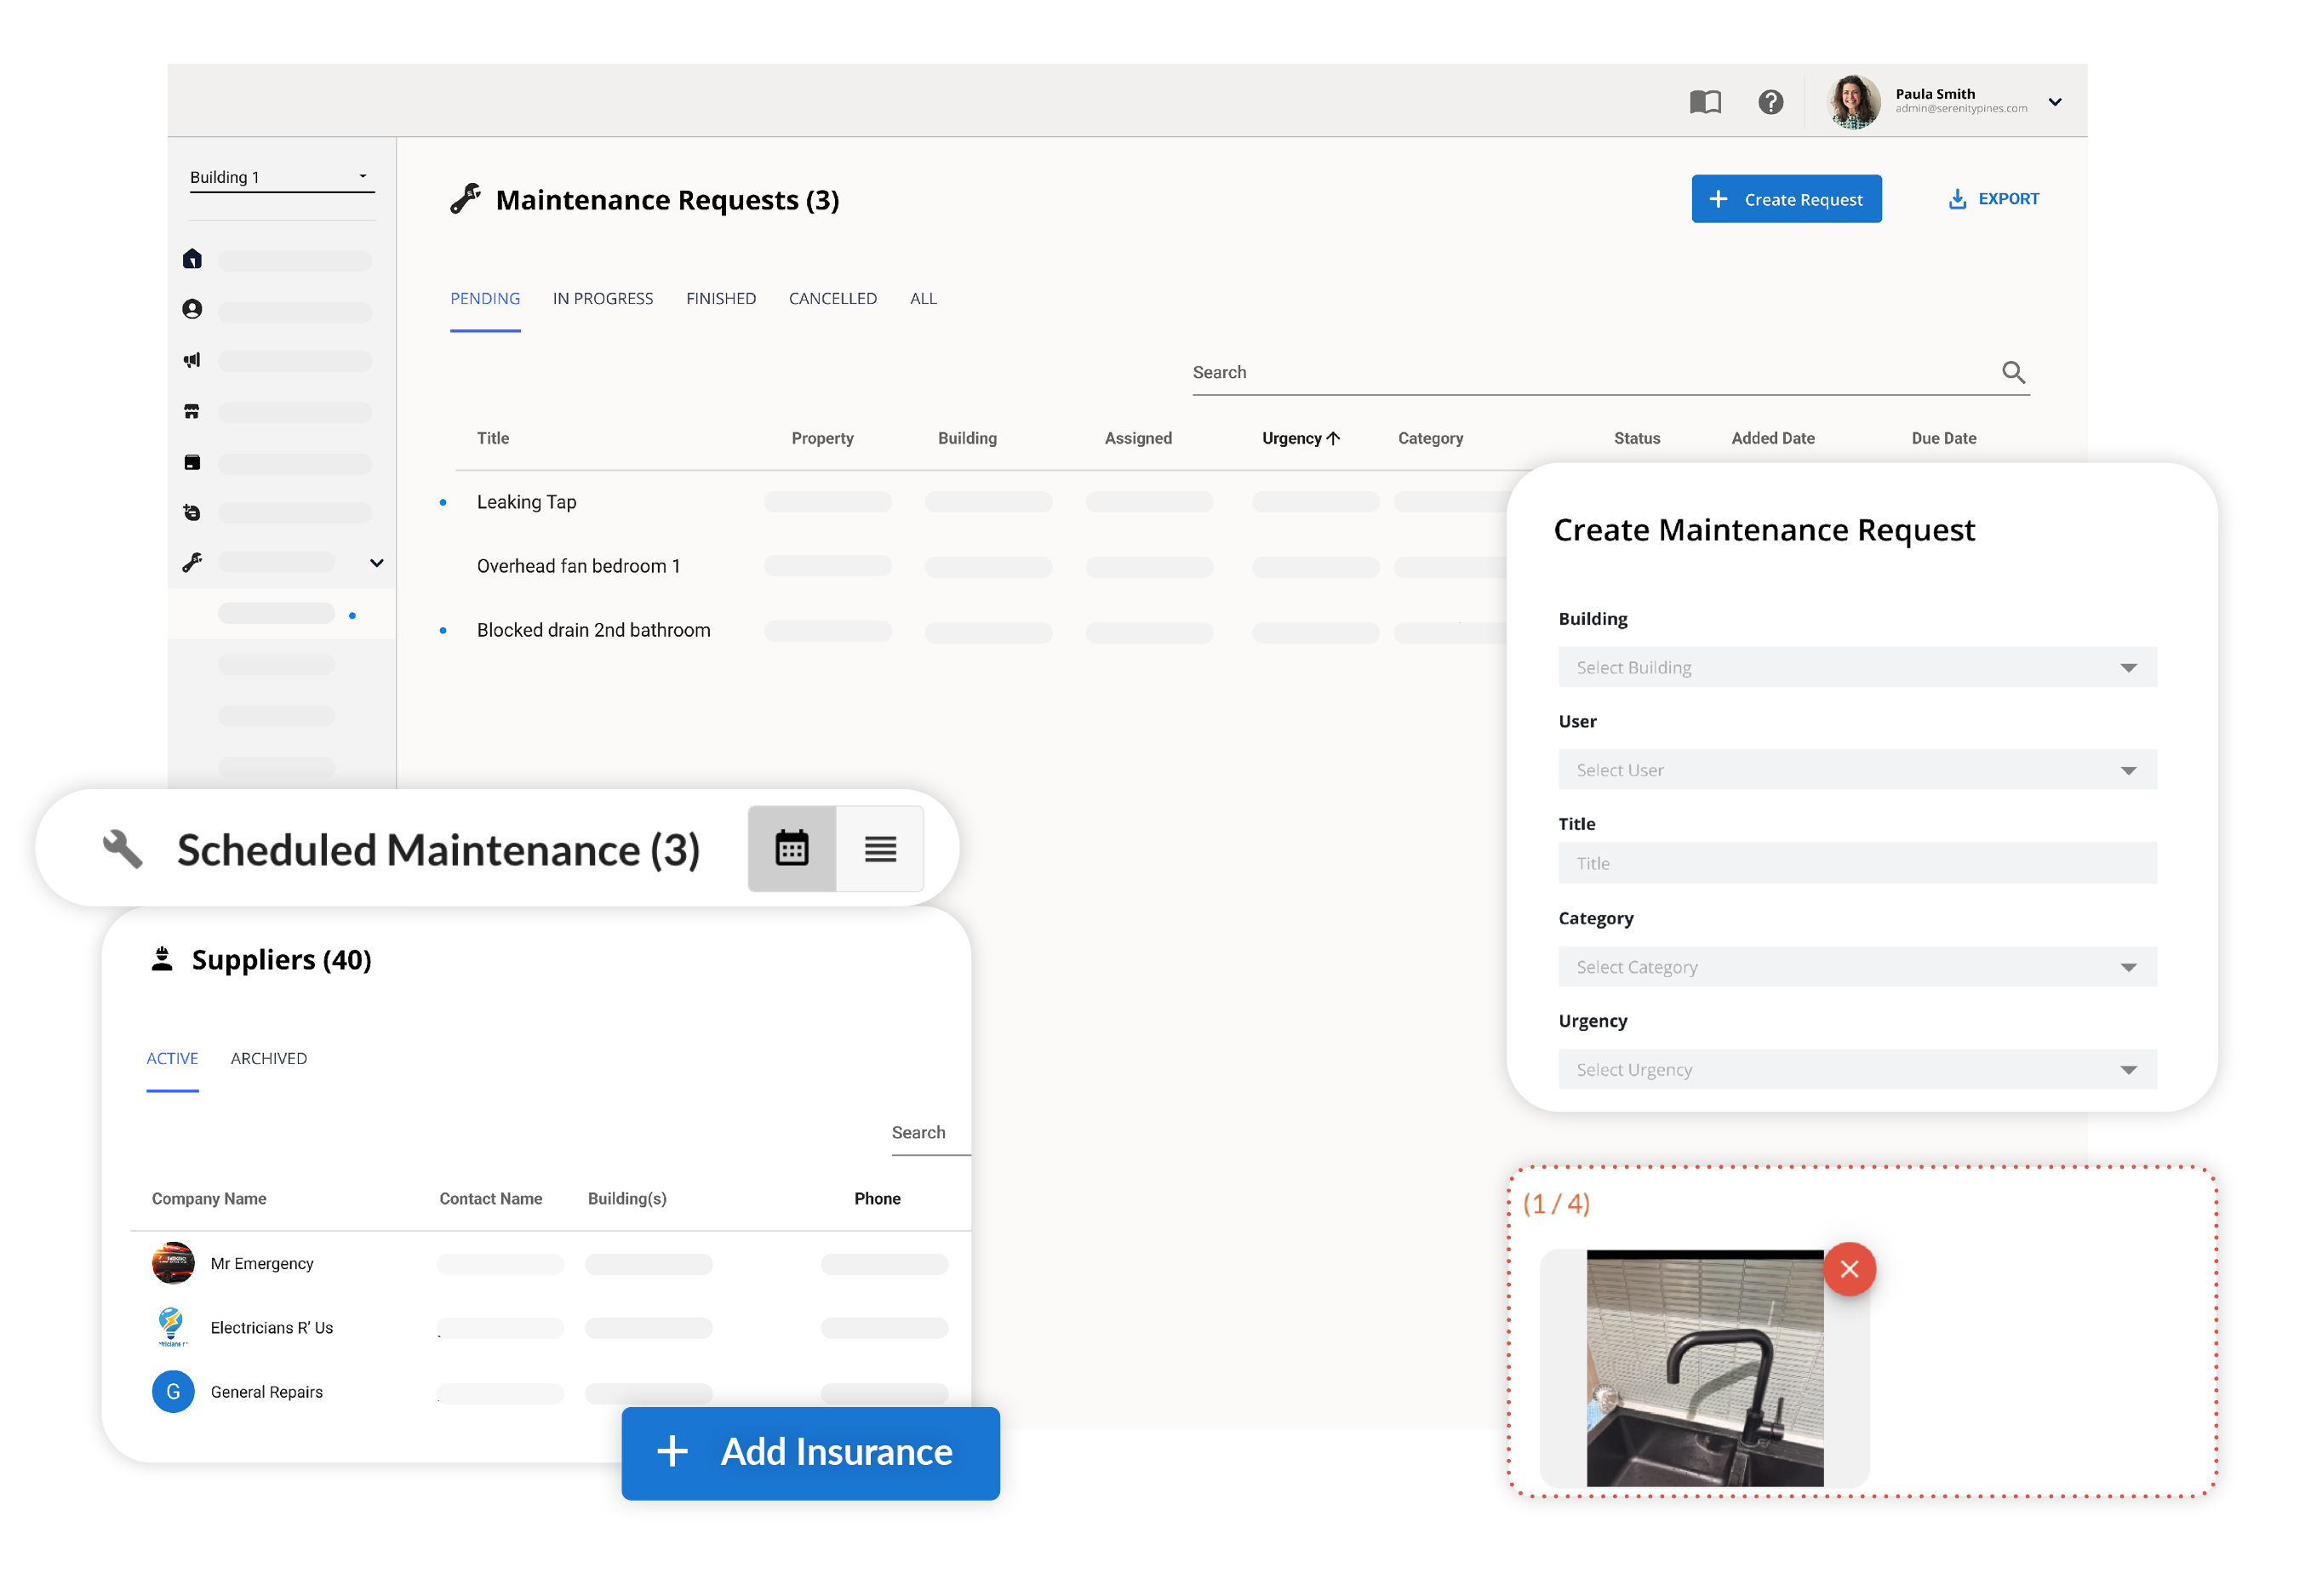The image size is (2305, 1596).
Task: Open the storefront sidebar icon
Action: (192, 412)
